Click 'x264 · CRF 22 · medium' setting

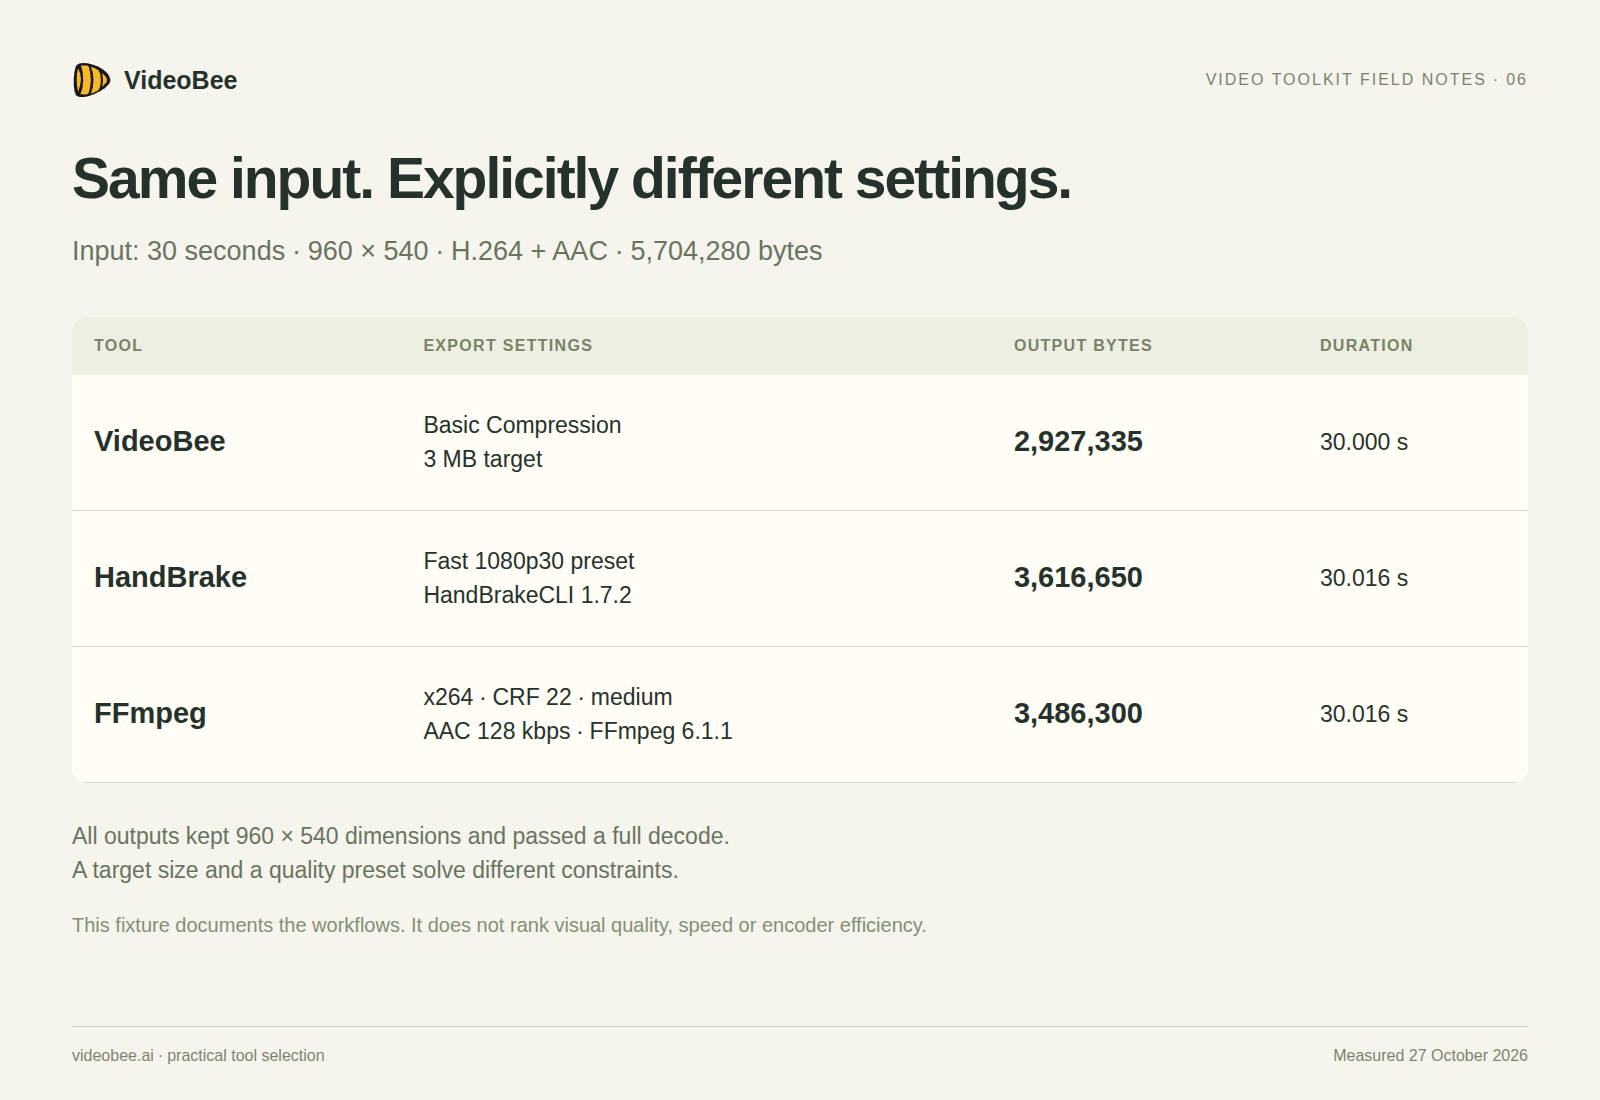(x=548, y=697)
